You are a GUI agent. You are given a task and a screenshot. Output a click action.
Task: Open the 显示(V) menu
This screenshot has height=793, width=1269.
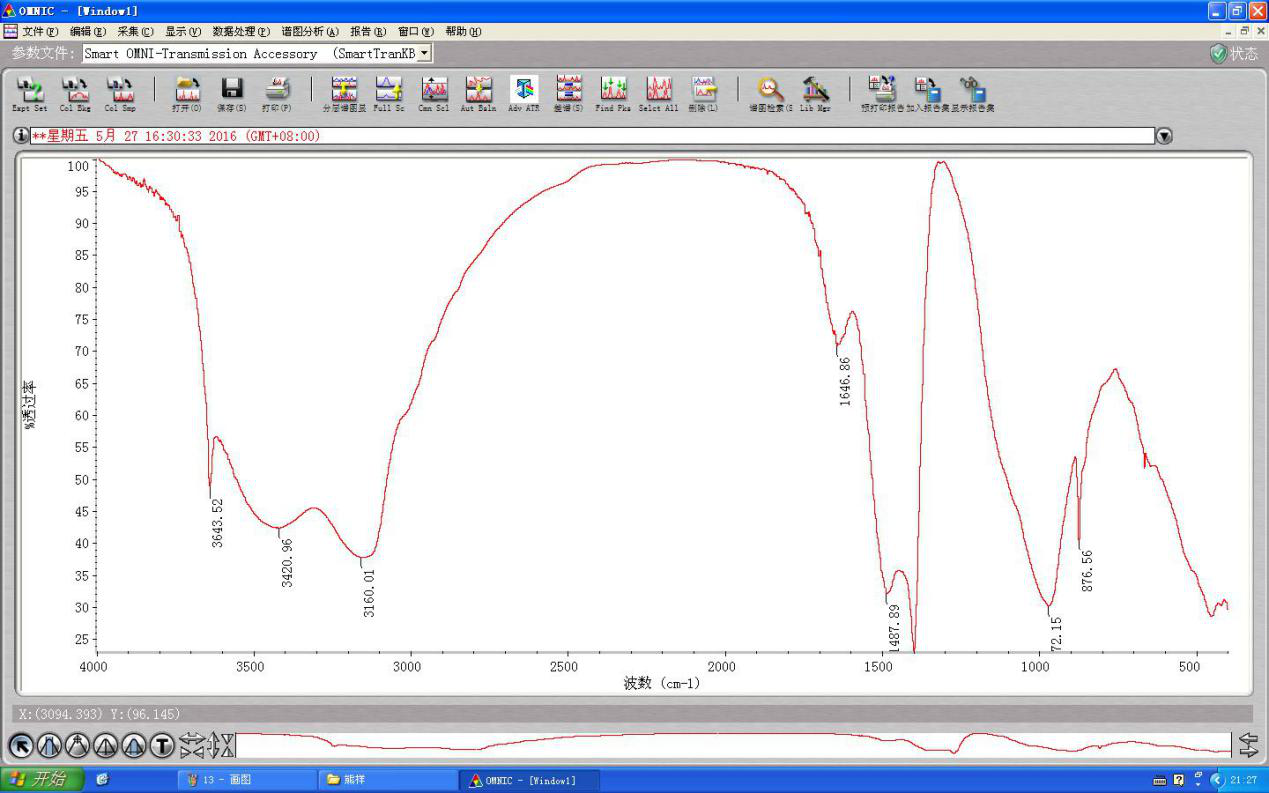point(183,31)
